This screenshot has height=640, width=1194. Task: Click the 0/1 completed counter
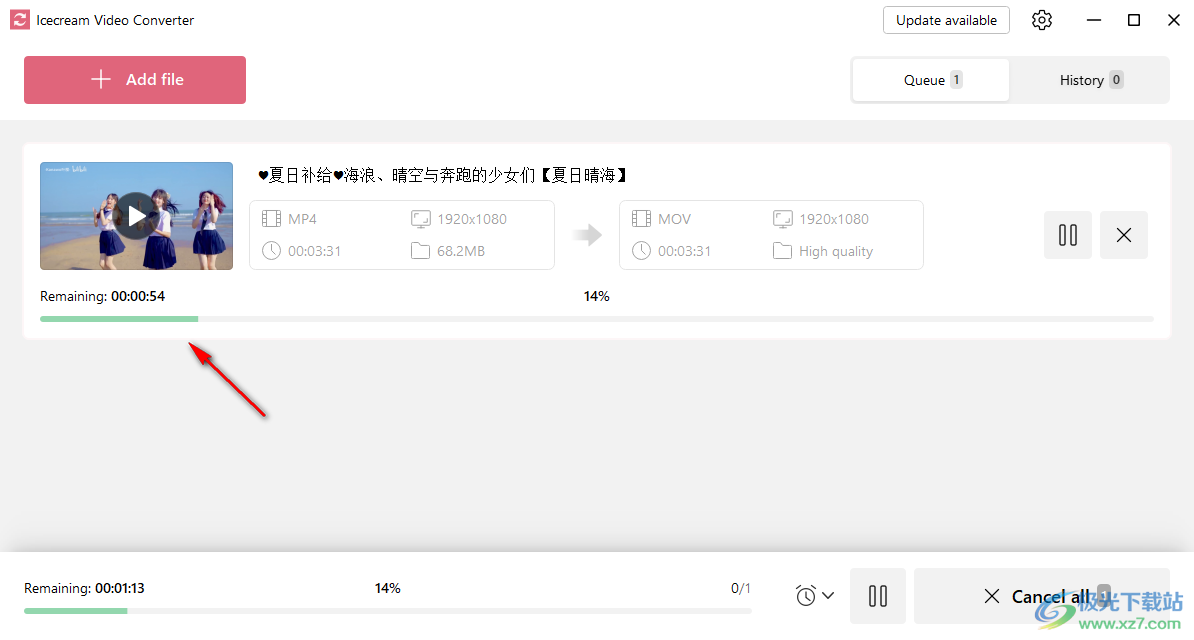(740, 588)
